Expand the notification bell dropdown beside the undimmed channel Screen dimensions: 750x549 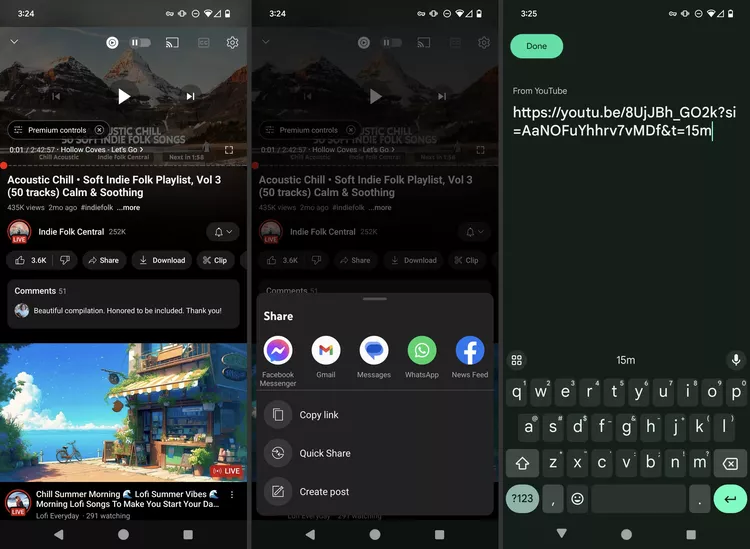click(x=223, y=232)
